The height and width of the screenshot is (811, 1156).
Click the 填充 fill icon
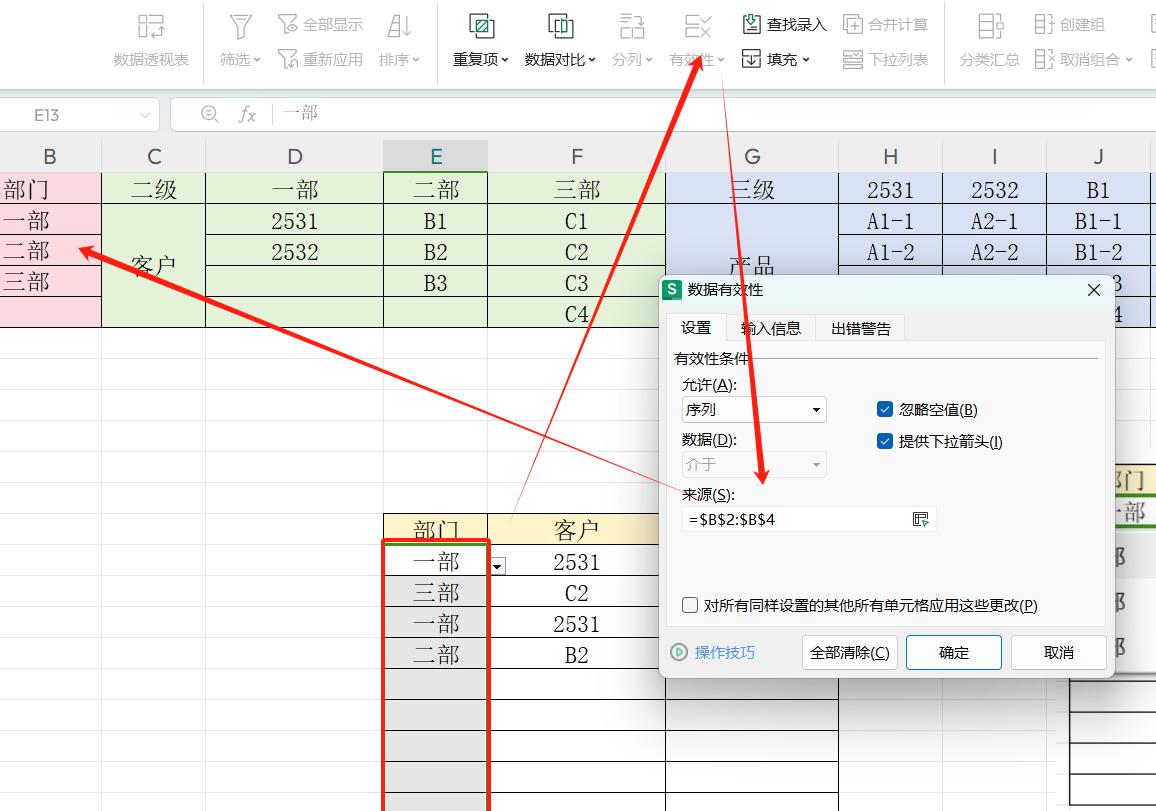[x=751, y=59]
